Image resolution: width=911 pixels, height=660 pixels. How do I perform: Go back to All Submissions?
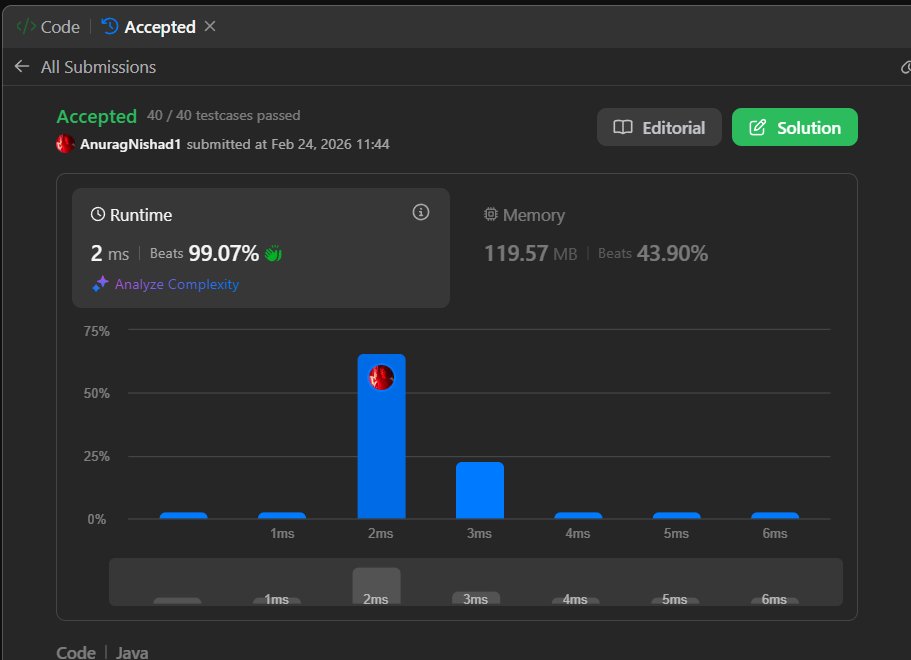click(x=98, y=67)
